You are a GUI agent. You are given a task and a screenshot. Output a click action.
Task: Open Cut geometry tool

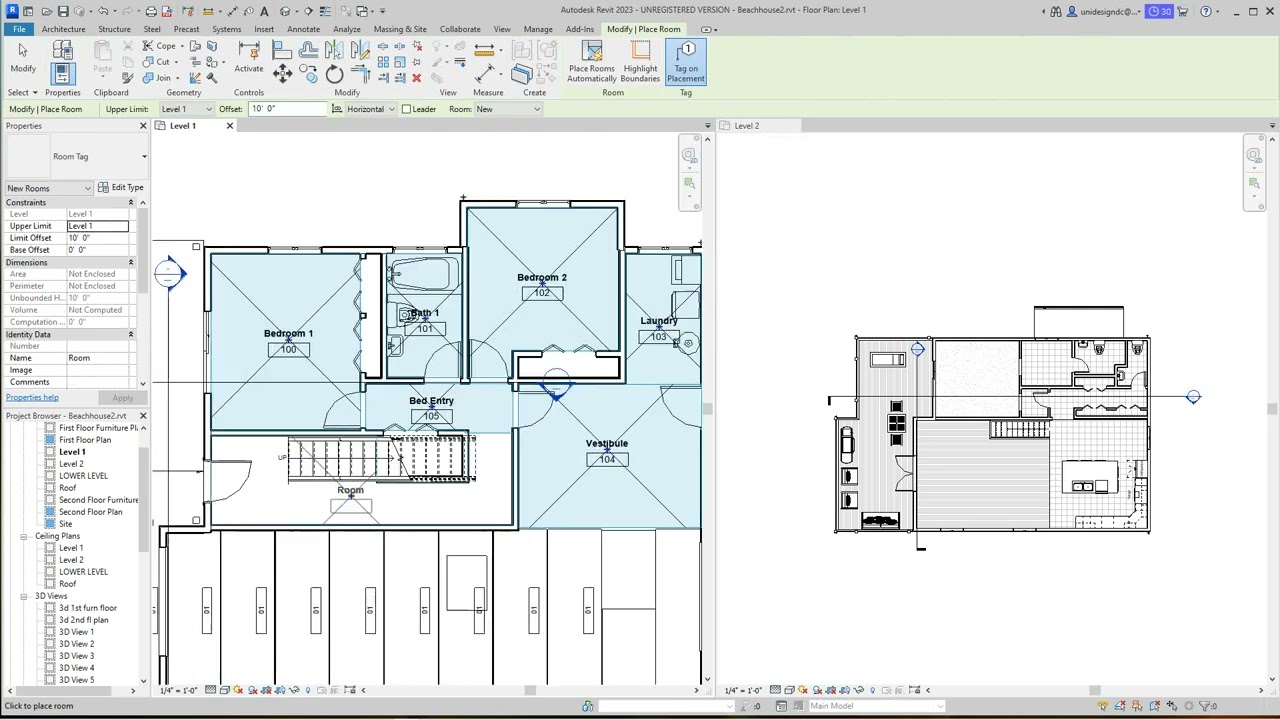pyautogui.click(x=162, y=62)
